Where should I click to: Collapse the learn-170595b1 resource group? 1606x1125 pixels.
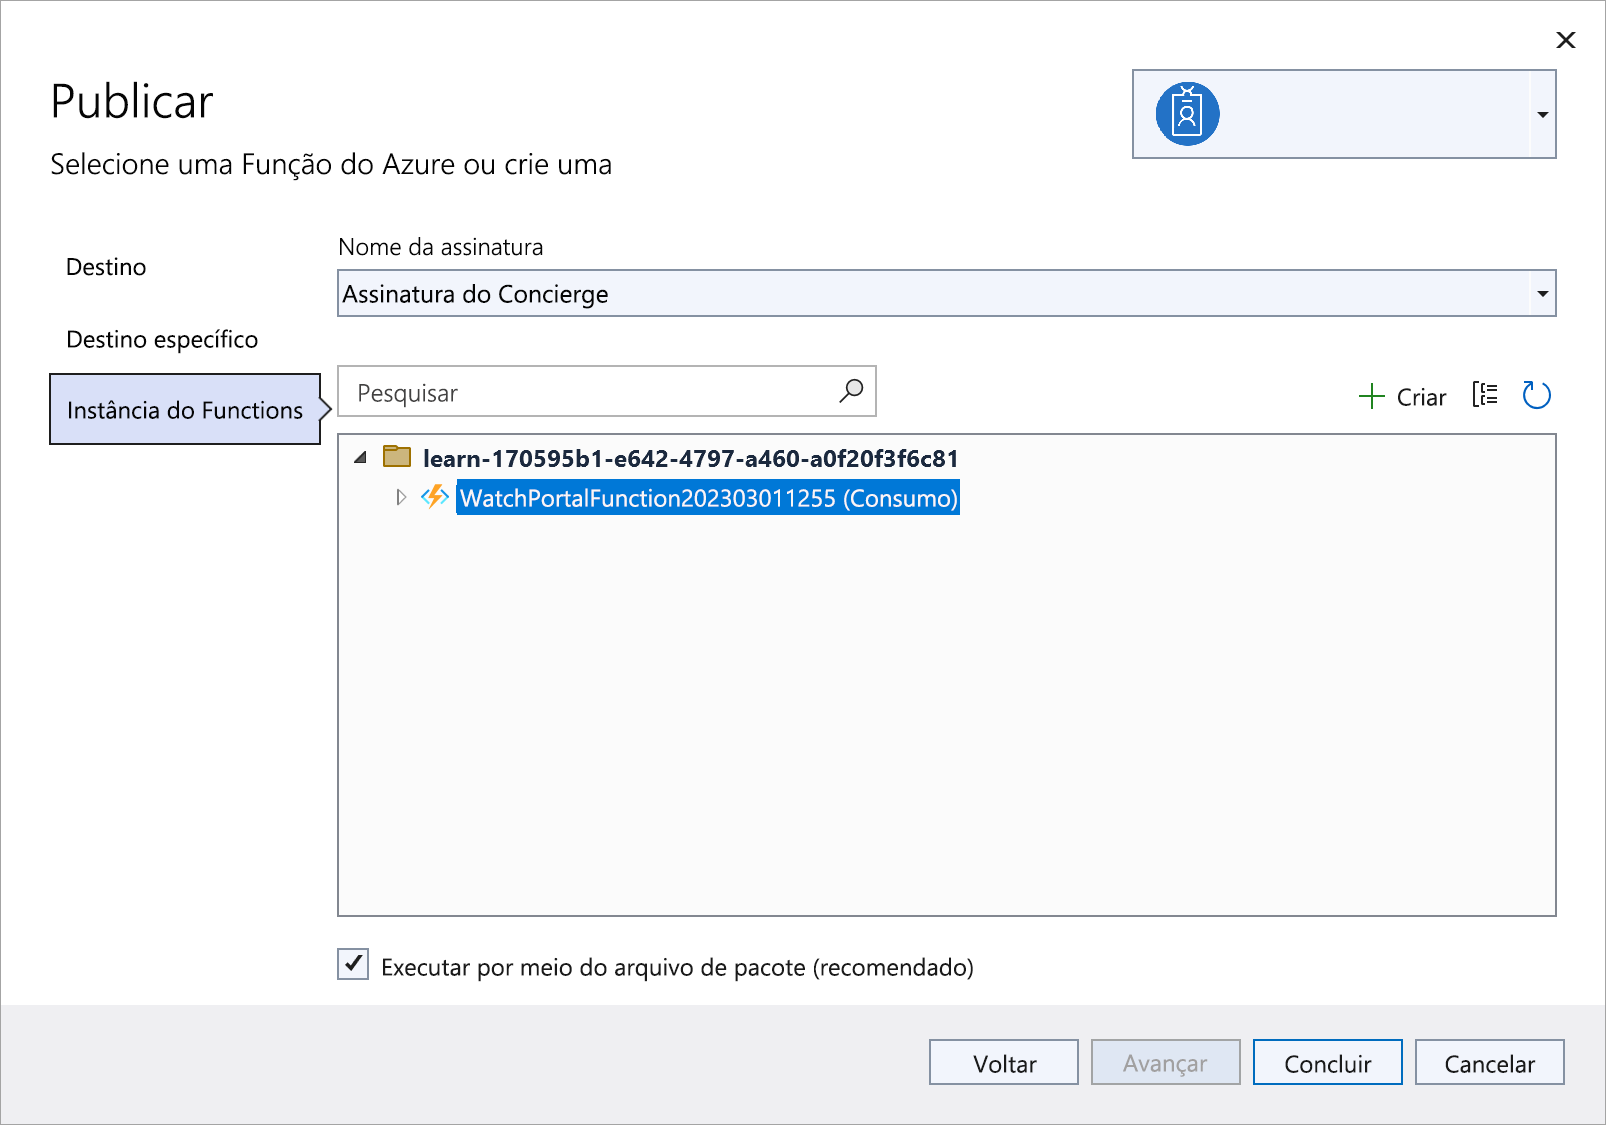point(361,458)
